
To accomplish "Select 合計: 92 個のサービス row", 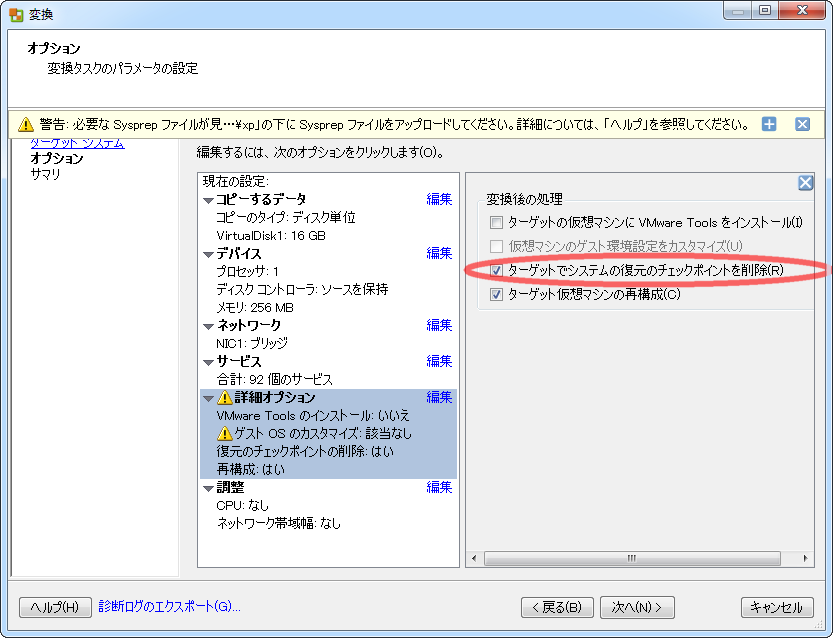I will 274,379.
